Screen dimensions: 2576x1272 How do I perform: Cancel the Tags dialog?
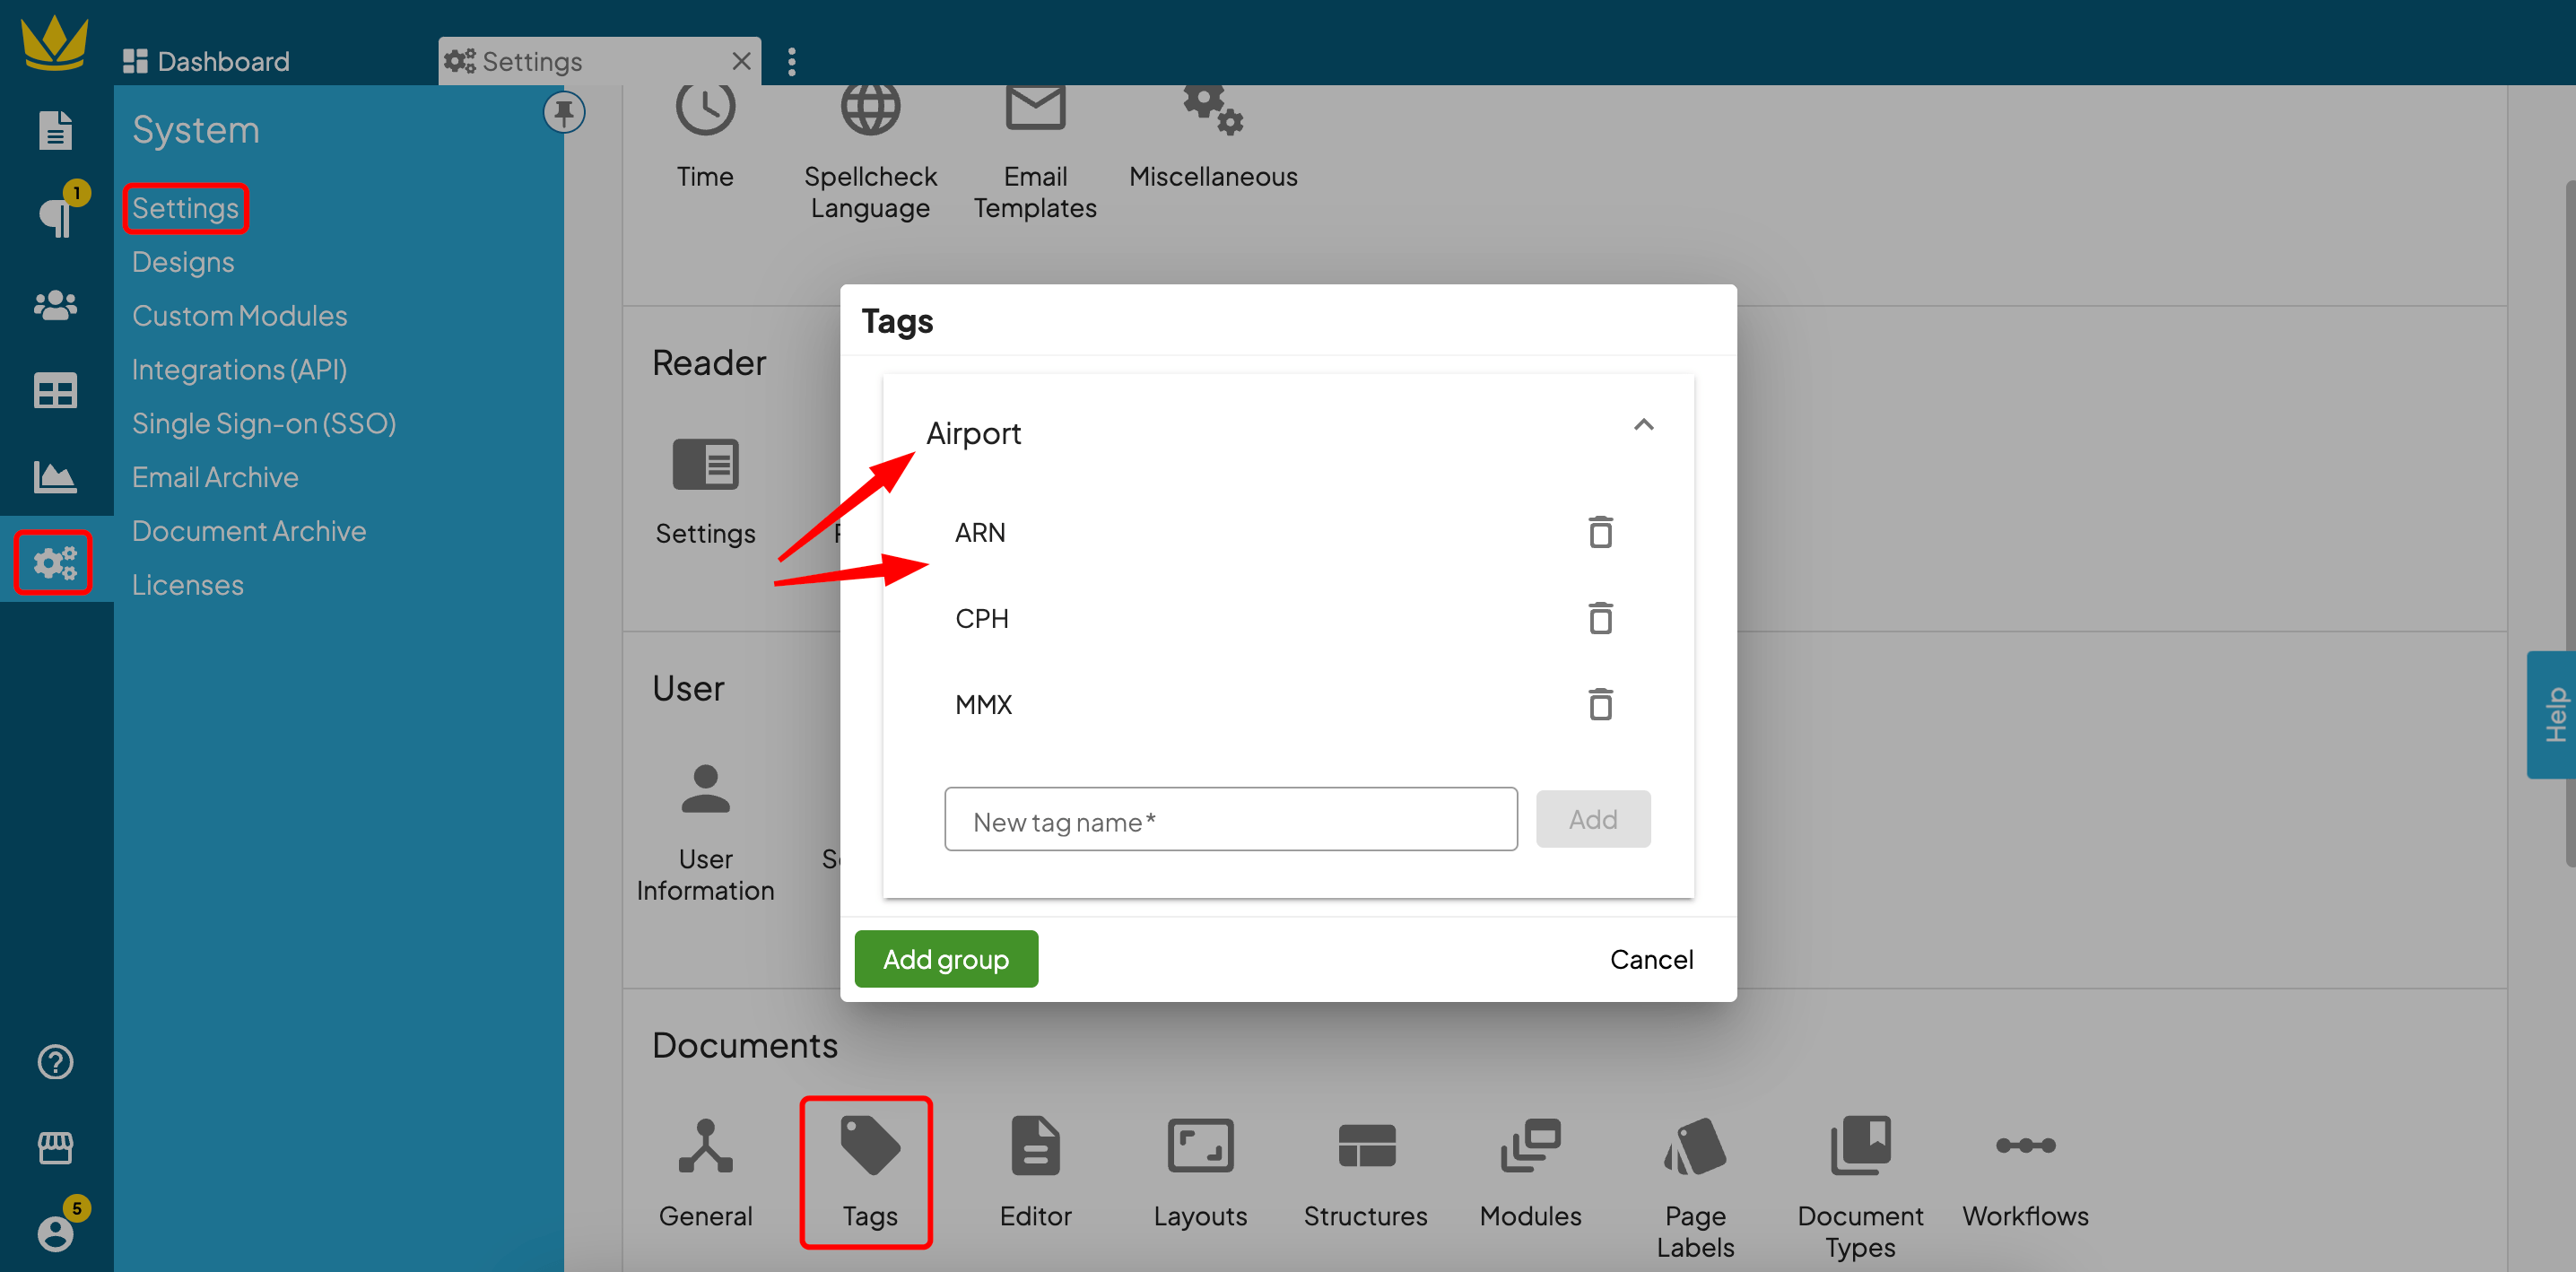pos(1650,959)
